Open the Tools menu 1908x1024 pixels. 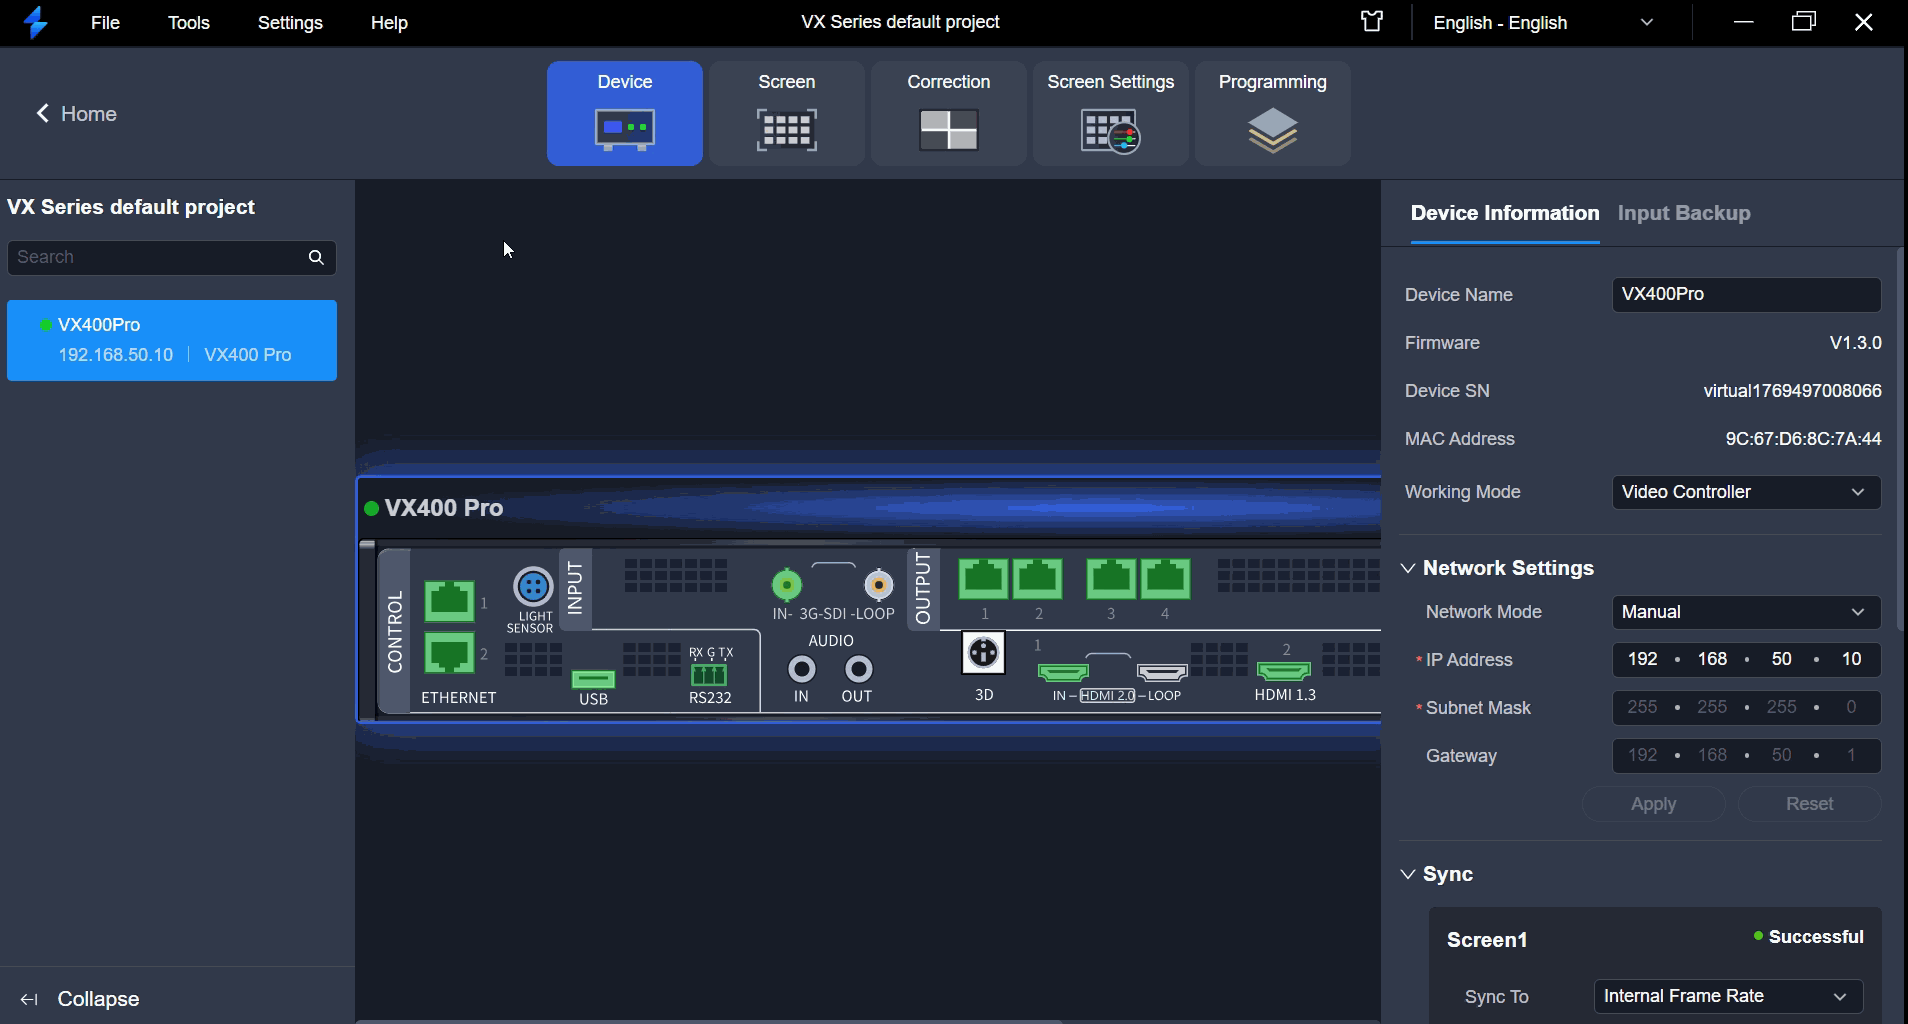tap(188, 23)
